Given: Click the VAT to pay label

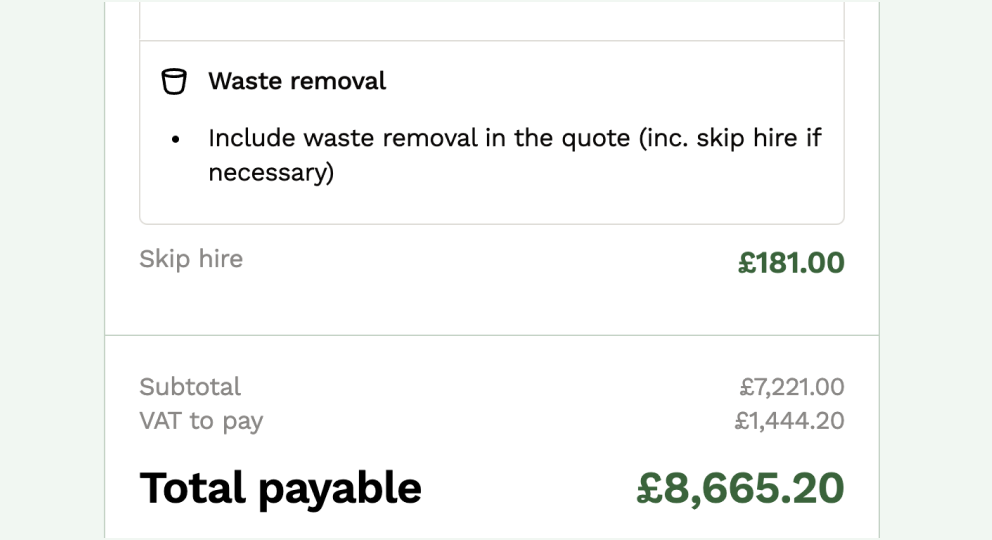Looking at the screenshot, I should click(x=201, y=421).
